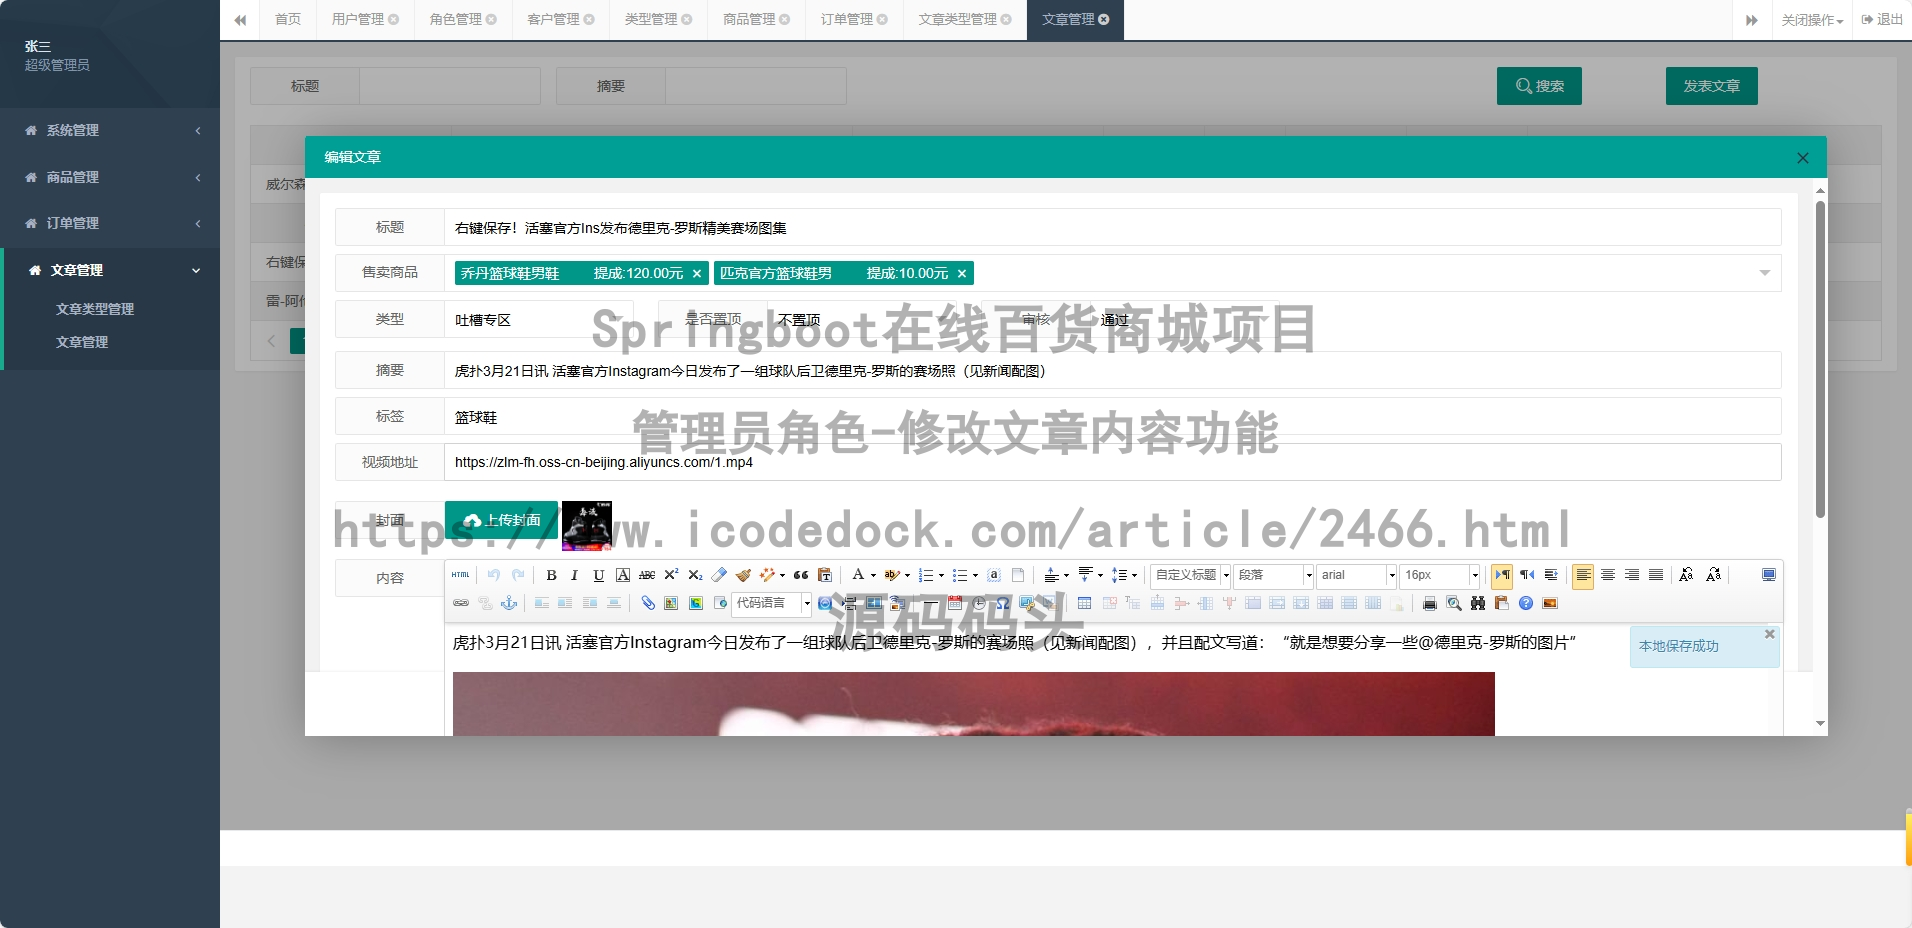This screenshot has width=1912, height=928.
Task: Click the eraser clear-format icon
Action: [719, 575]
